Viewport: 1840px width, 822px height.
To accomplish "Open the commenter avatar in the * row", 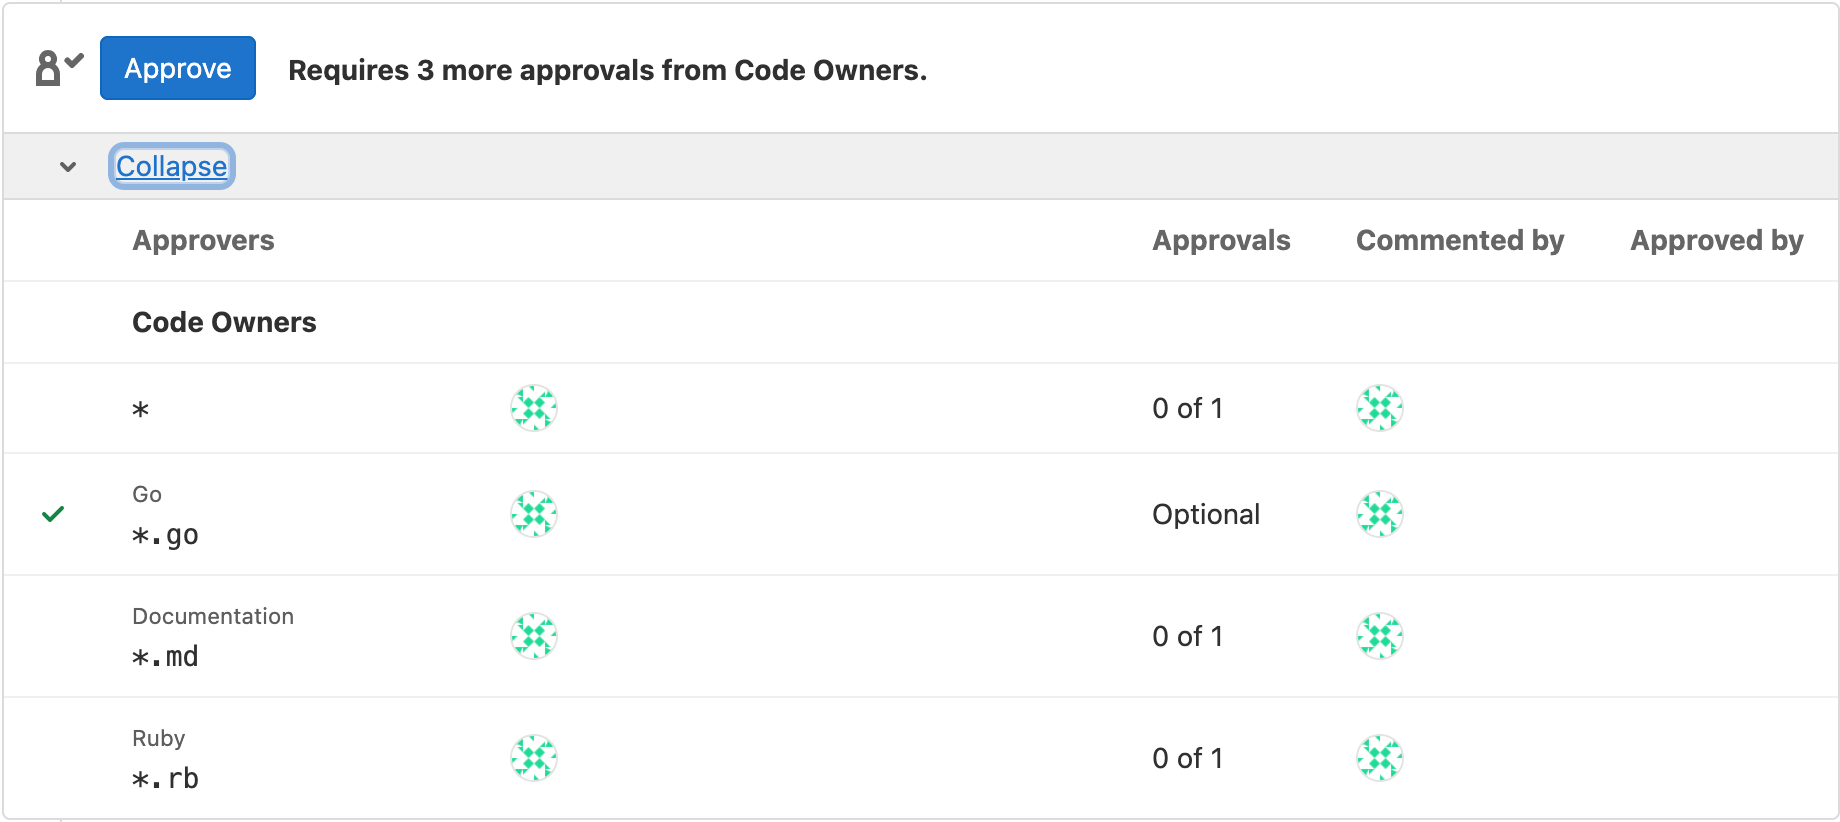I will click(1380, 407).
